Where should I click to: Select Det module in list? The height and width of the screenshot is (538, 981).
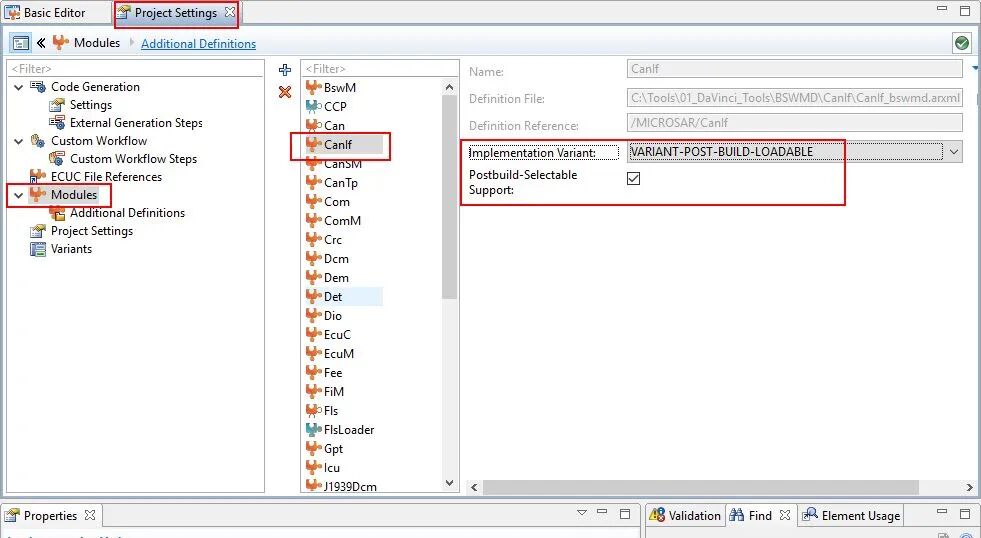point(333,297)
